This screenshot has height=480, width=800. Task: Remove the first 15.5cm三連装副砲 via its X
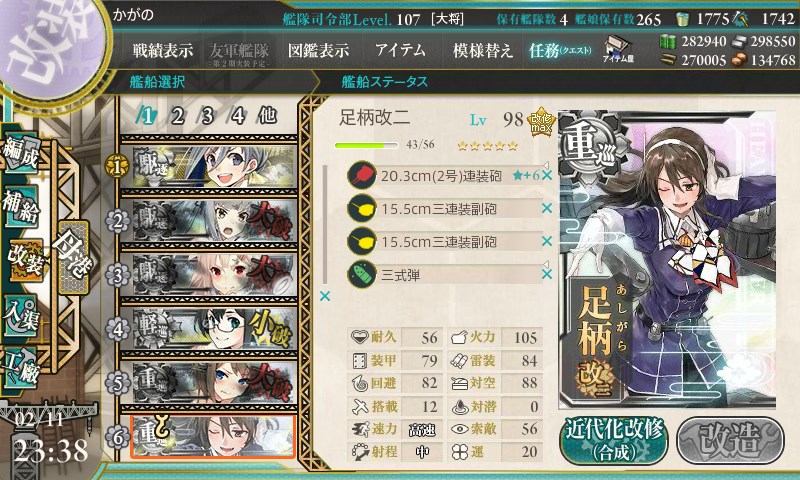[546, 208]
